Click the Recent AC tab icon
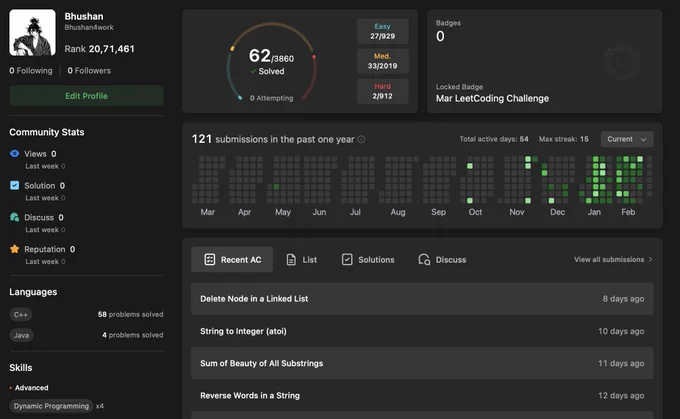This screenshot has height=419, width=680. [x=209, y=259]
